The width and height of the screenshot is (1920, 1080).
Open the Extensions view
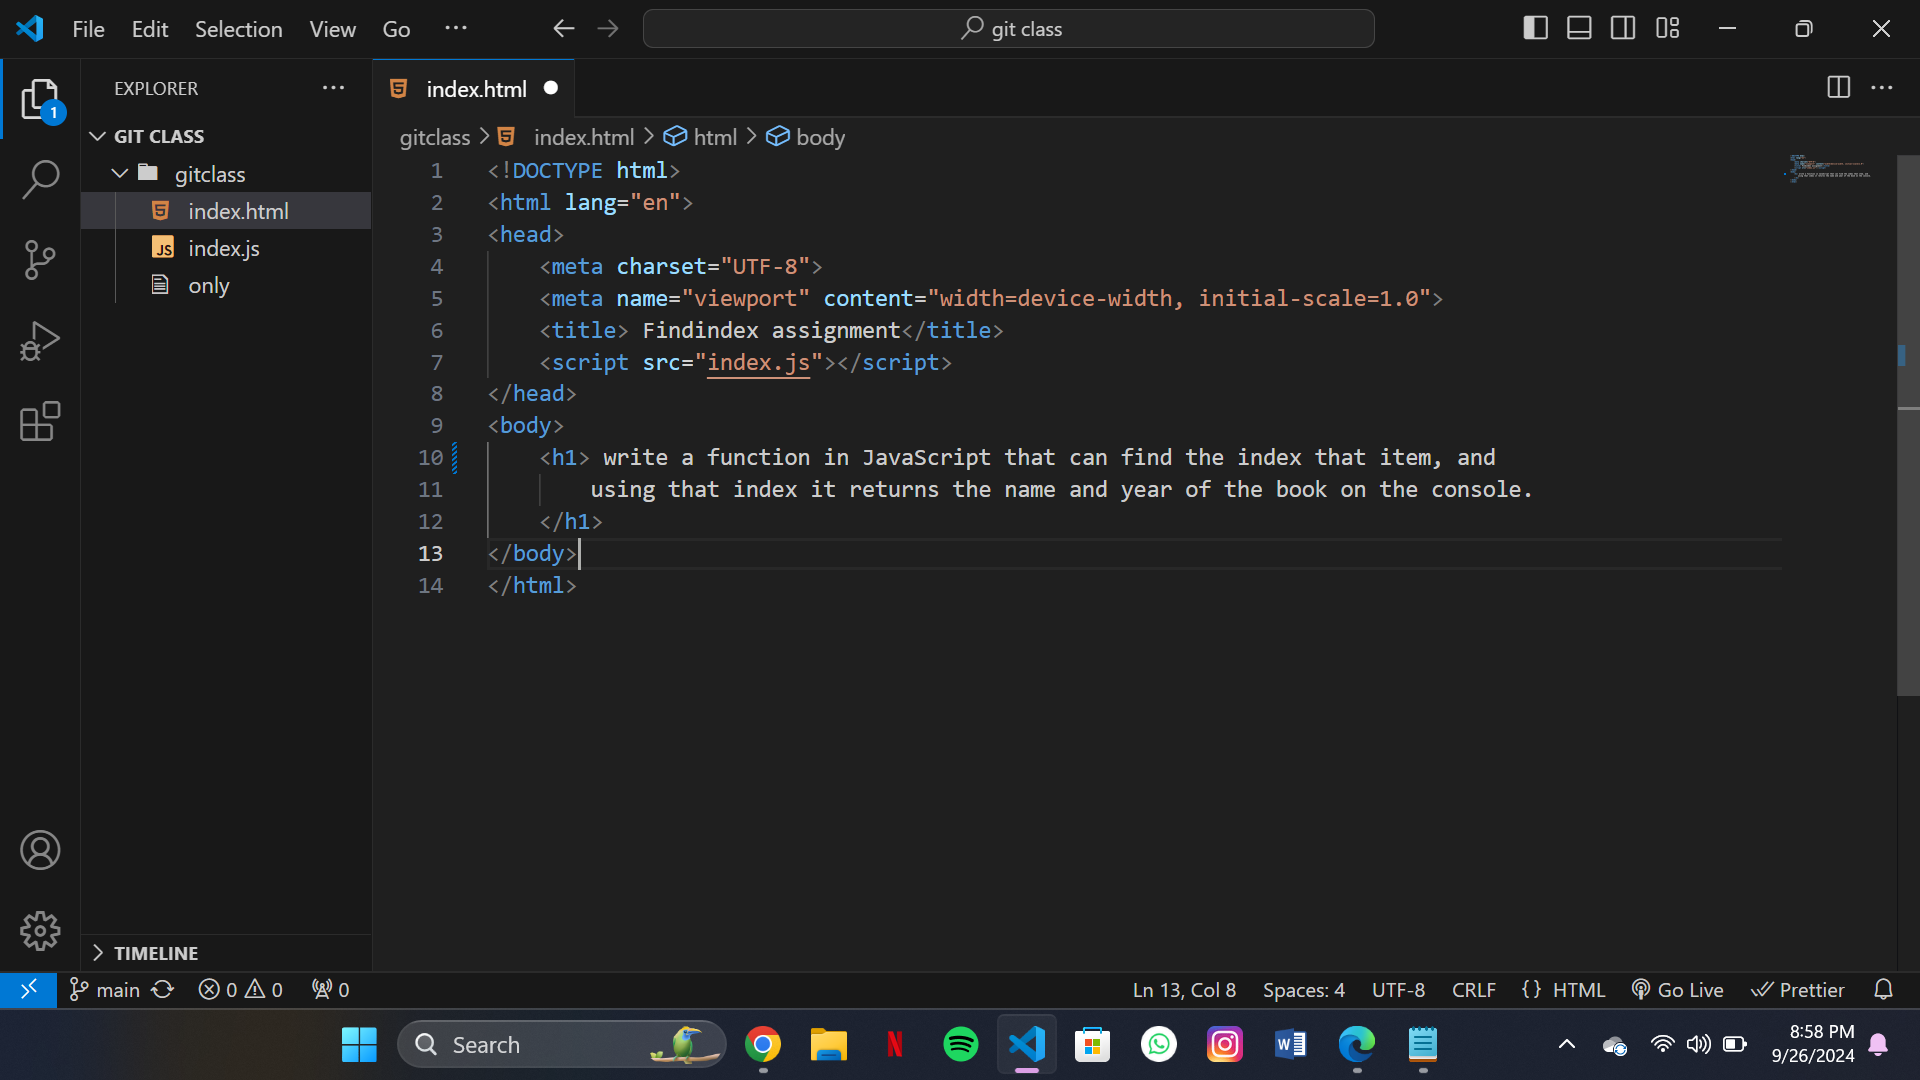pos(40,421)
